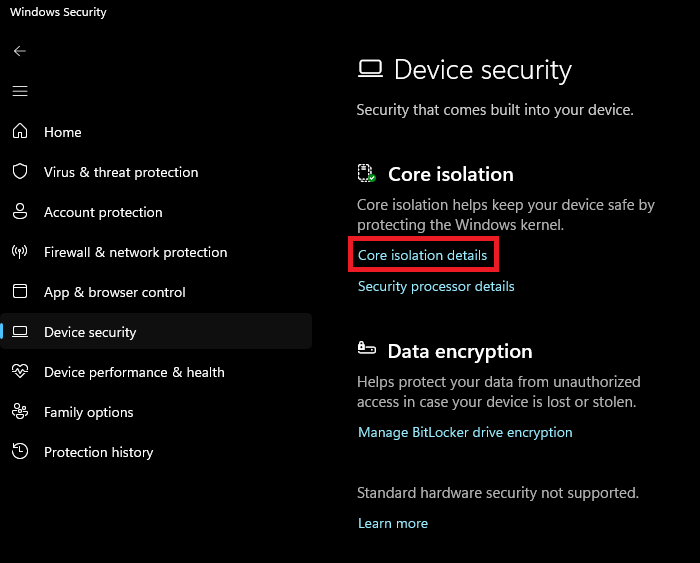Click the Device performance & health heart icon
This screenshot has height=563, width=700.
(x=20, y=372)
